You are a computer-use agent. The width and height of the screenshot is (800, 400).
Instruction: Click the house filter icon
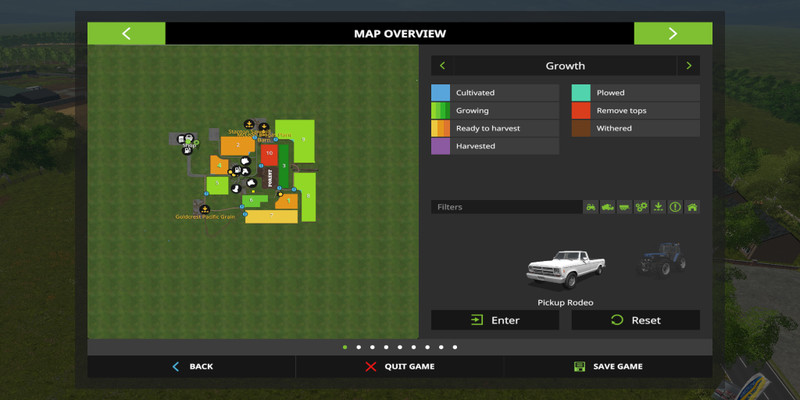(x=691, y=207)
